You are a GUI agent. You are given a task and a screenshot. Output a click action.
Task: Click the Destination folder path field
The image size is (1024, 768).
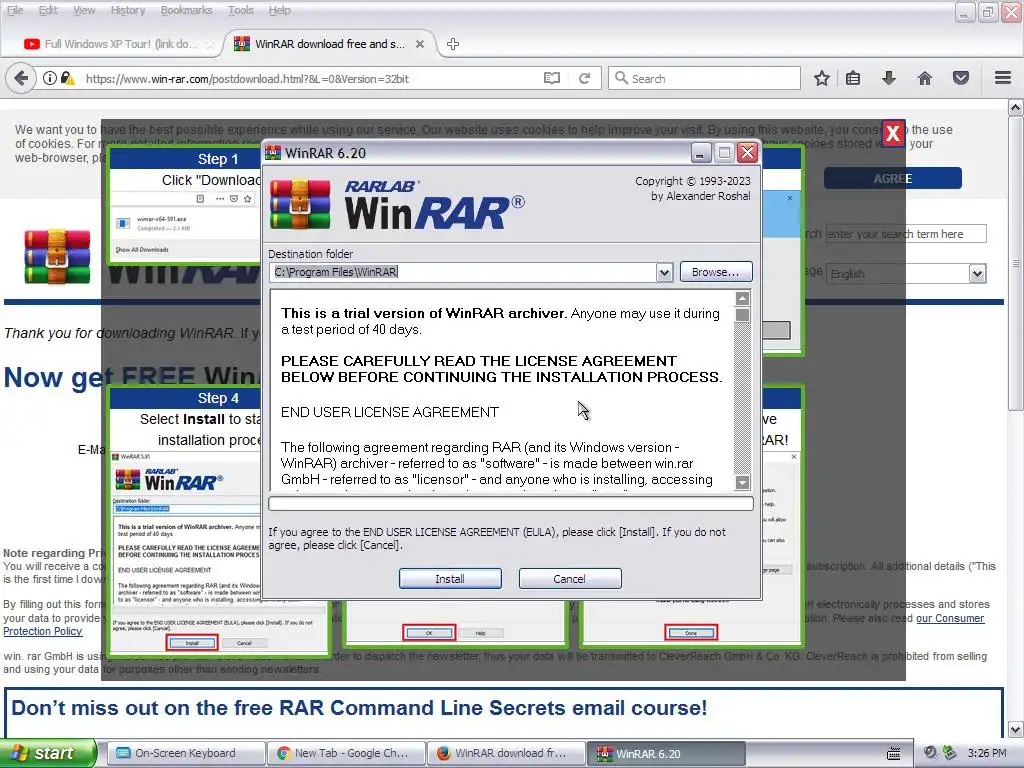[462, 272]
